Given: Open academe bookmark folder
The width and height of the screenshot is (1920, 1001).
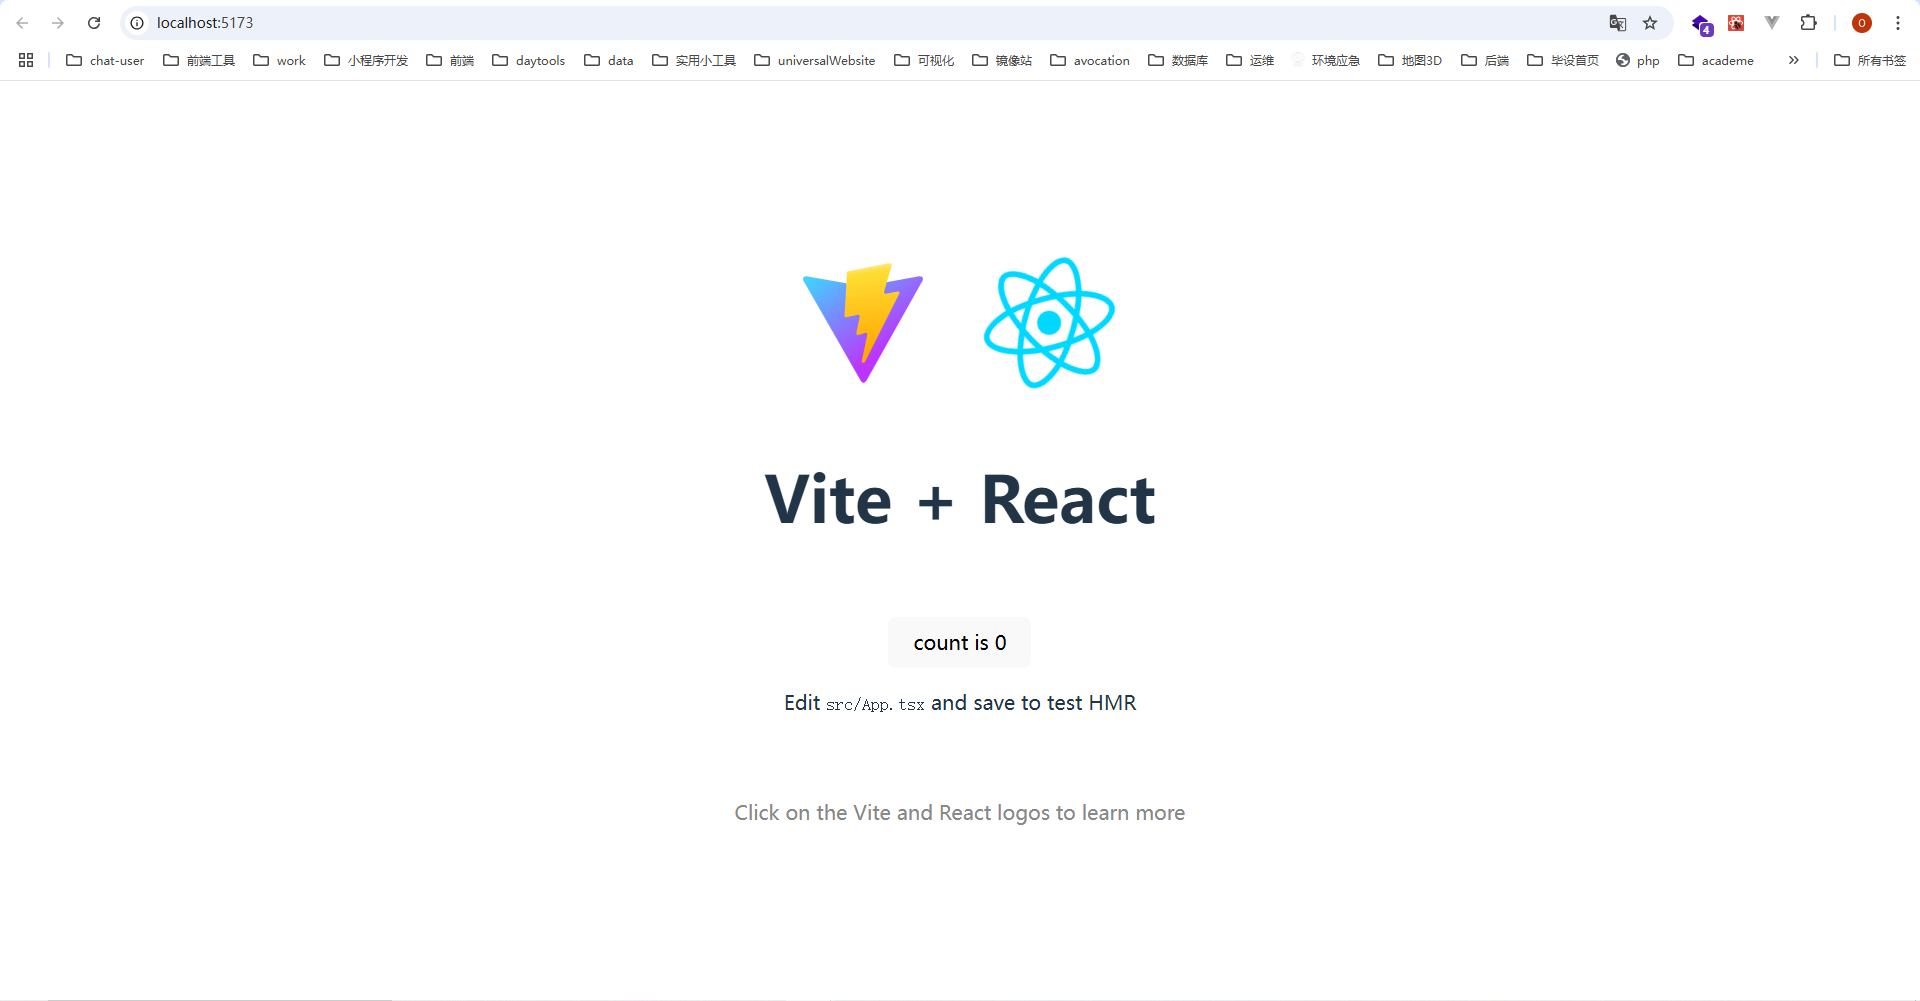Looking at the screenshot, I should click(1716, 60).
